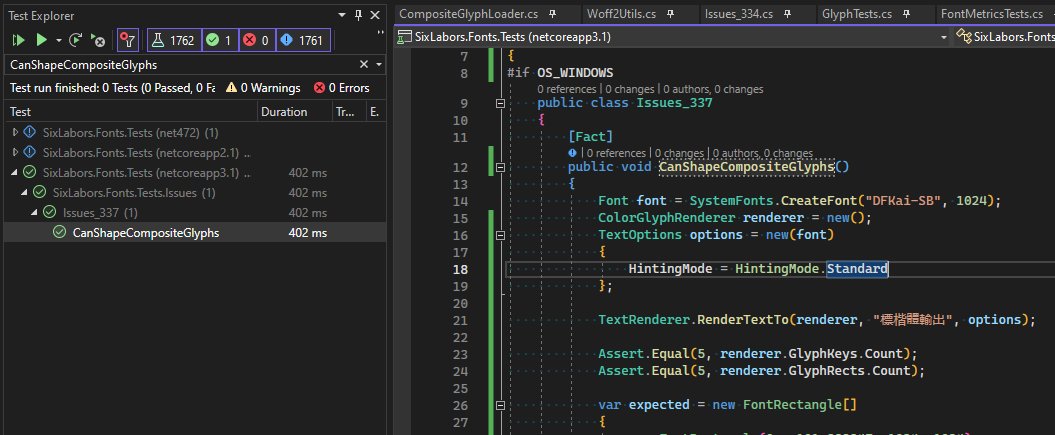This screenshot has height=435, width=1055.
Task: Collapse the expected FontRectangle array region
Action: pos(500,405)
